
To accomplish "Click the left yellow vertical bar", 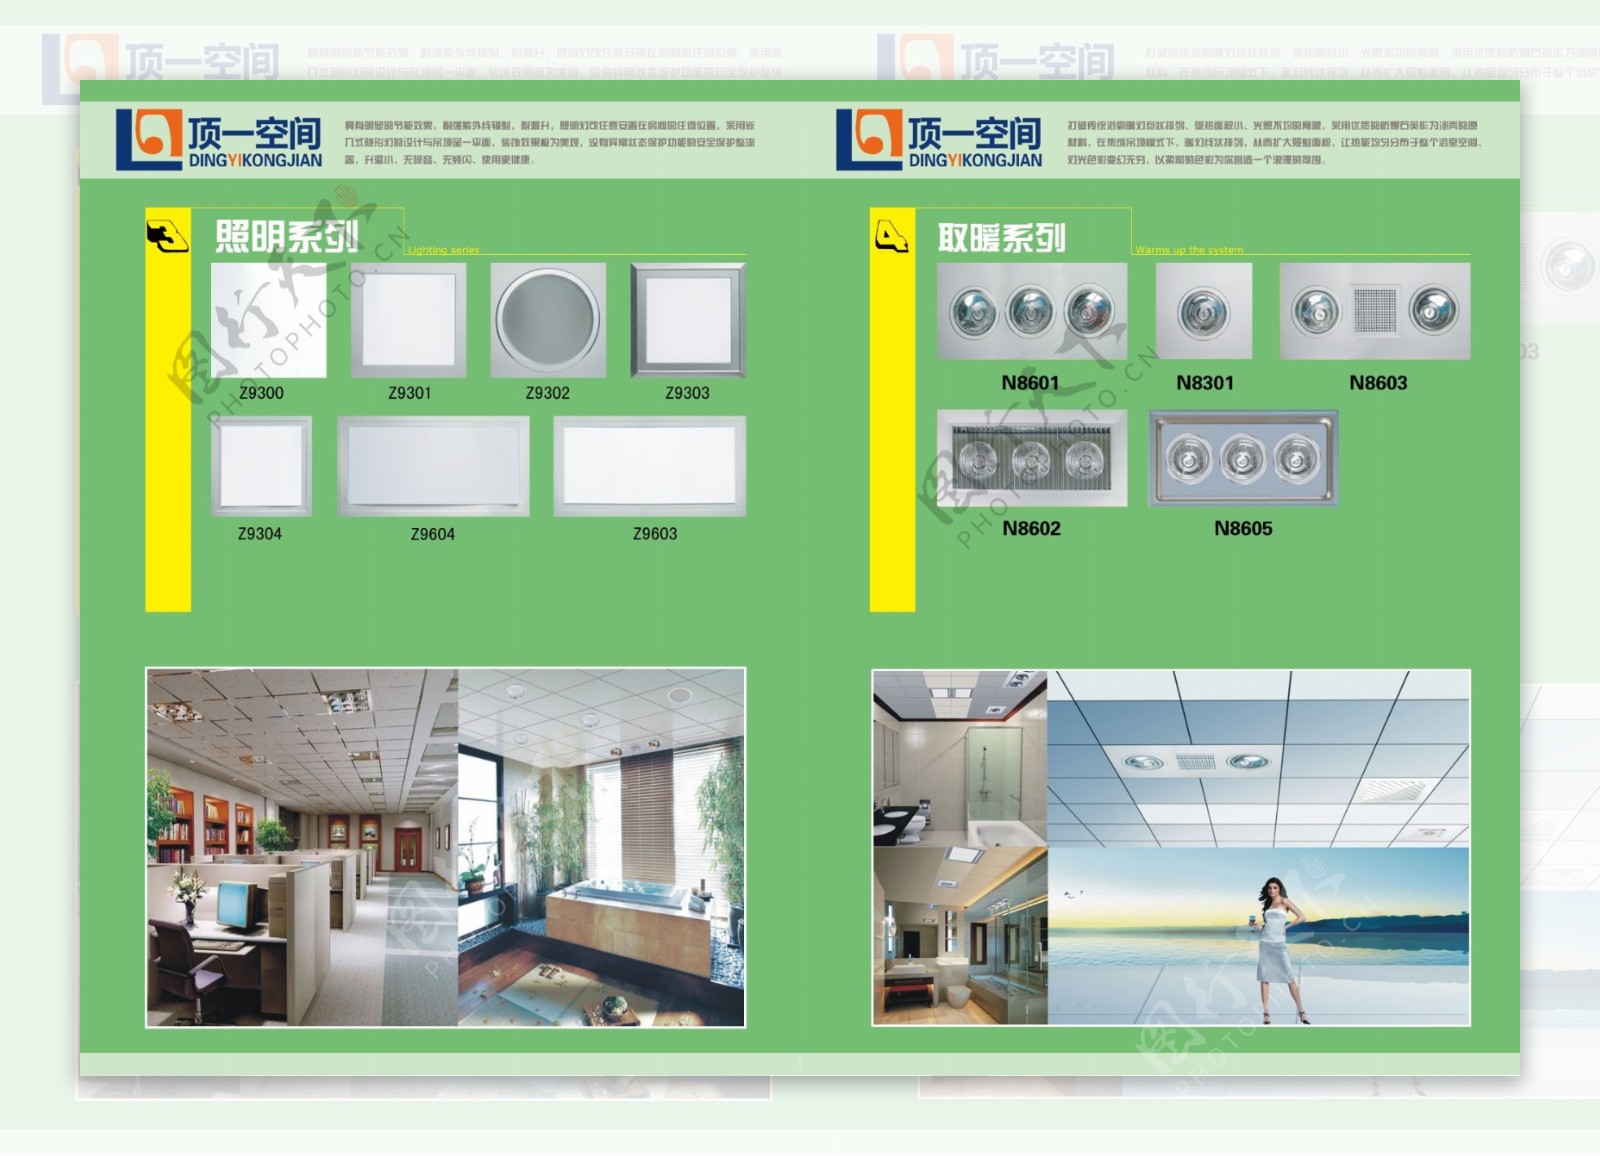I will [168, 410].
